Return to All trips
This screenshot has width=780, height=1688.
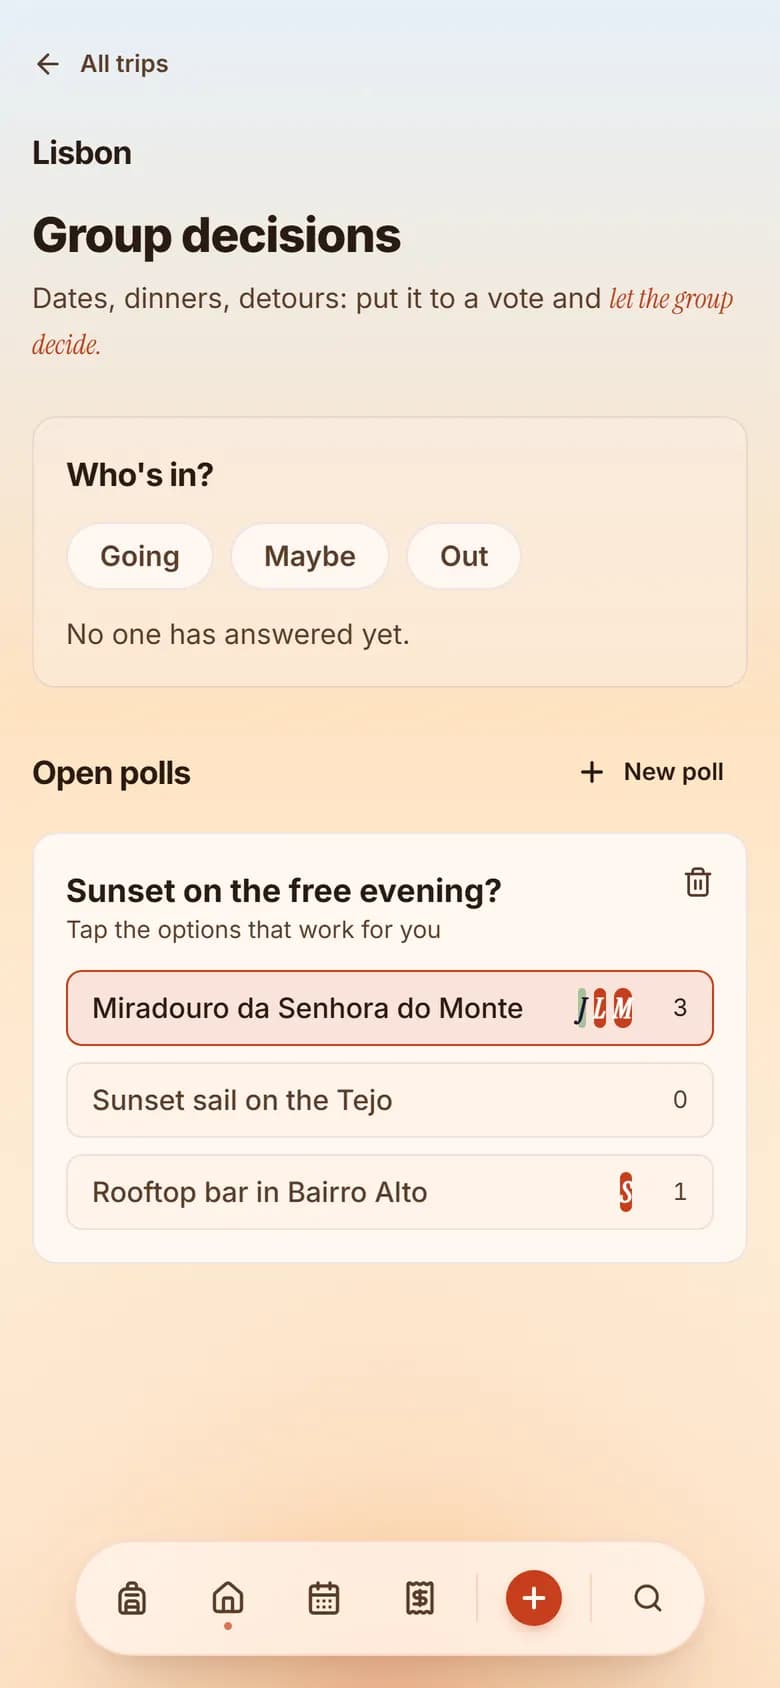(x=124, y=64)
